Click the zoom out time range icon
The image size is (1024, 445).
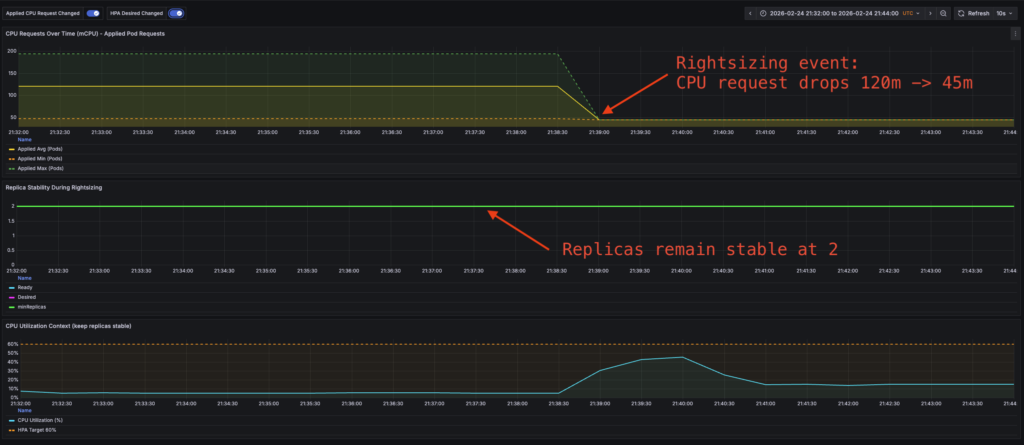[943, 13]
